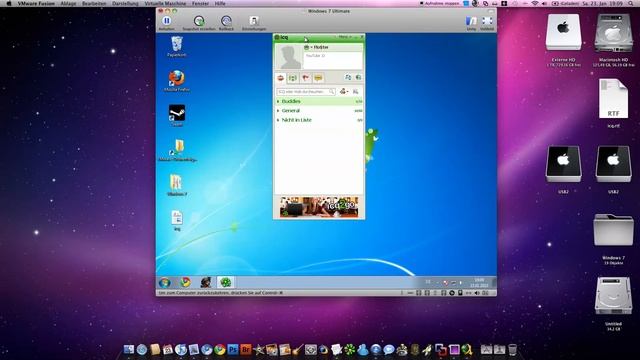Click the Anhalten pause icon in VMware toolbar
The image size is (640, 360).
pos(167,20)
